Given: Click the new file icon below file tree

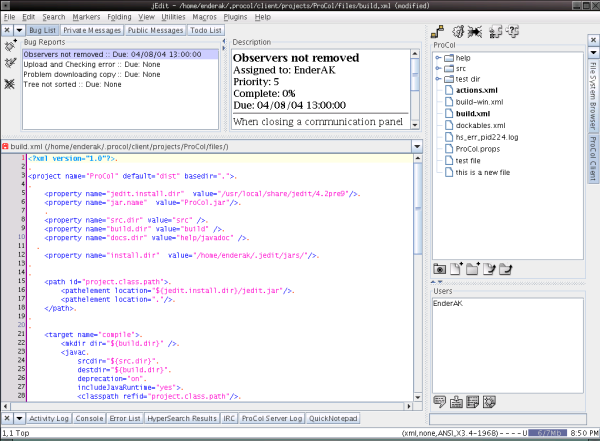Looking at the screenshot, I should coord(457,268).
